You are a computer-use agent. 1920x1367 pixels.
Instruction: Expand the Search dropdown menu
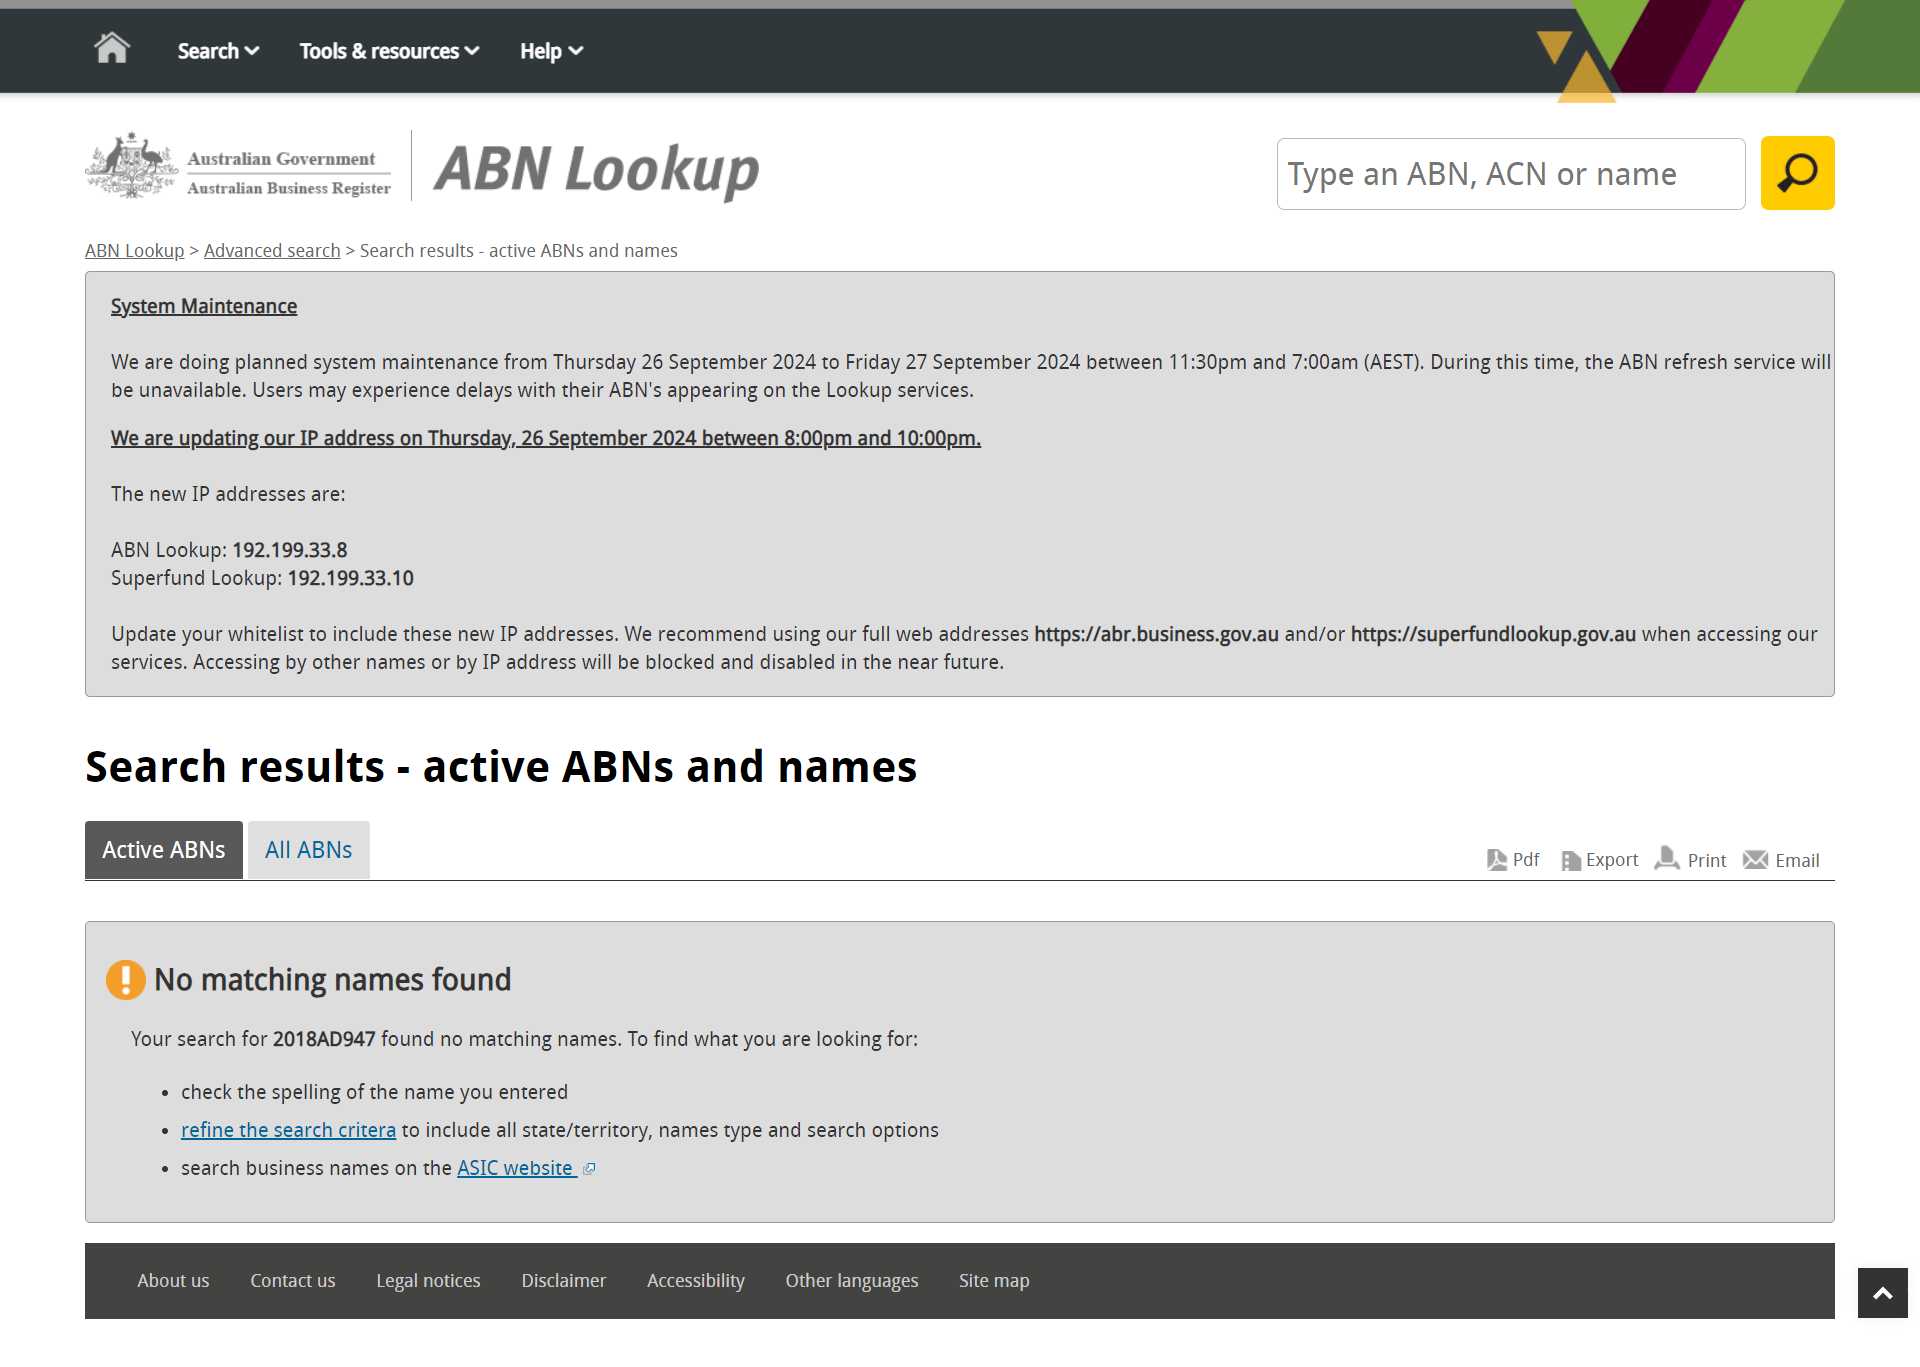(218, 51)
